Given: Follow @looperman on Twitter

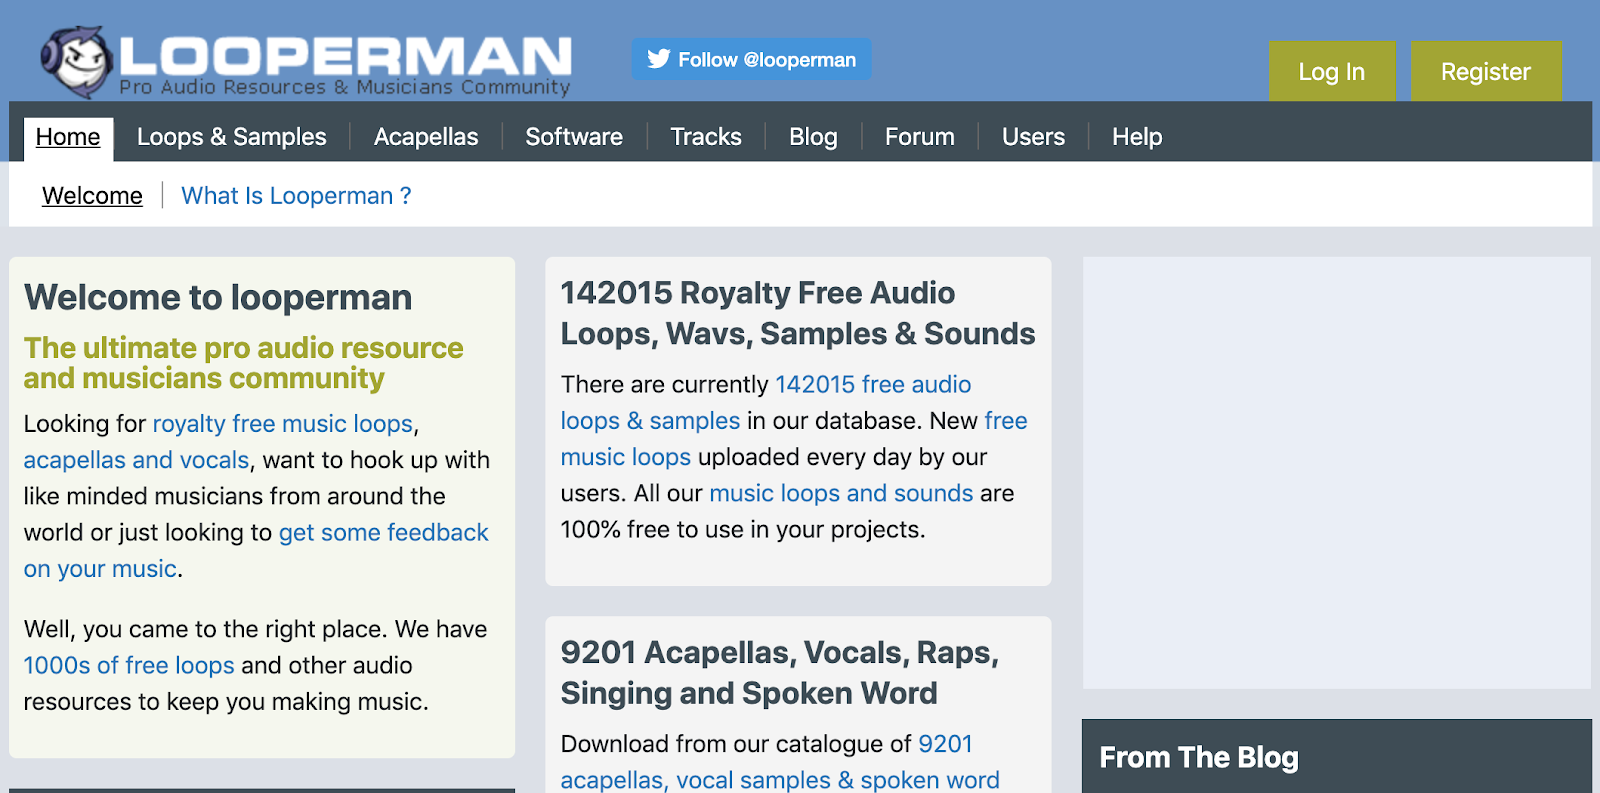Looking at the screenshot, I should 751,59.
